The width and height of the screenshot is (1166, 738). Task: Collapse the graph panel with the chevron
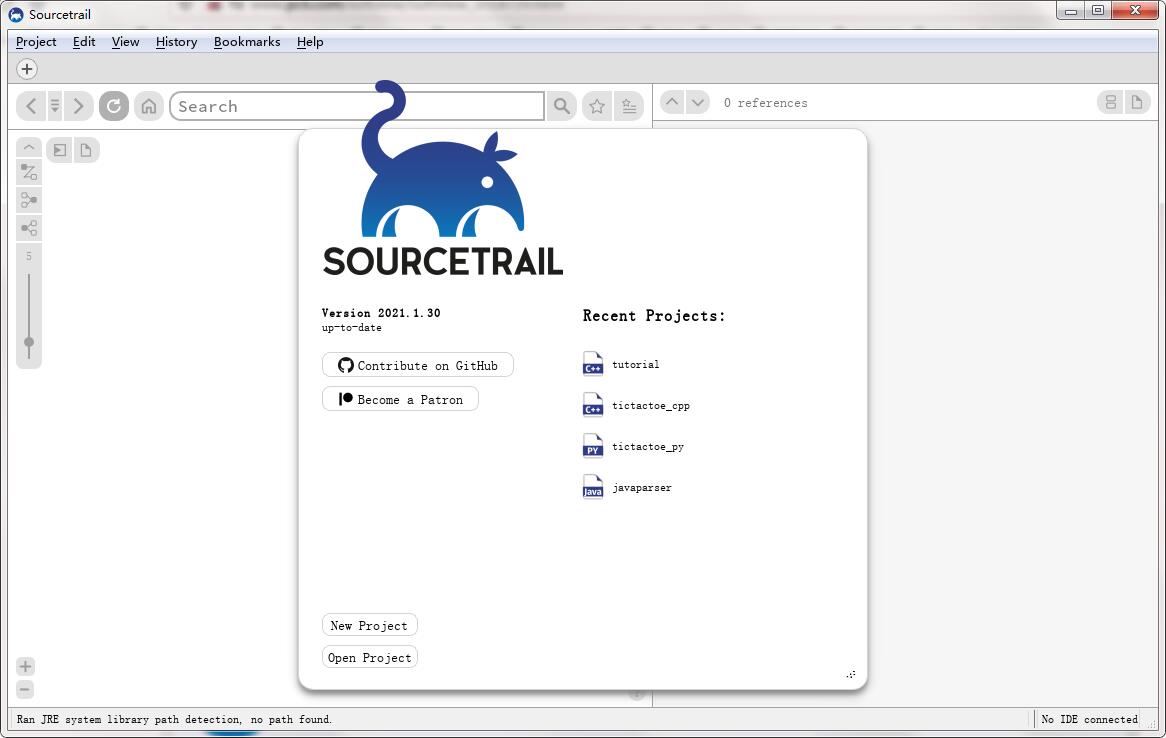28,146
